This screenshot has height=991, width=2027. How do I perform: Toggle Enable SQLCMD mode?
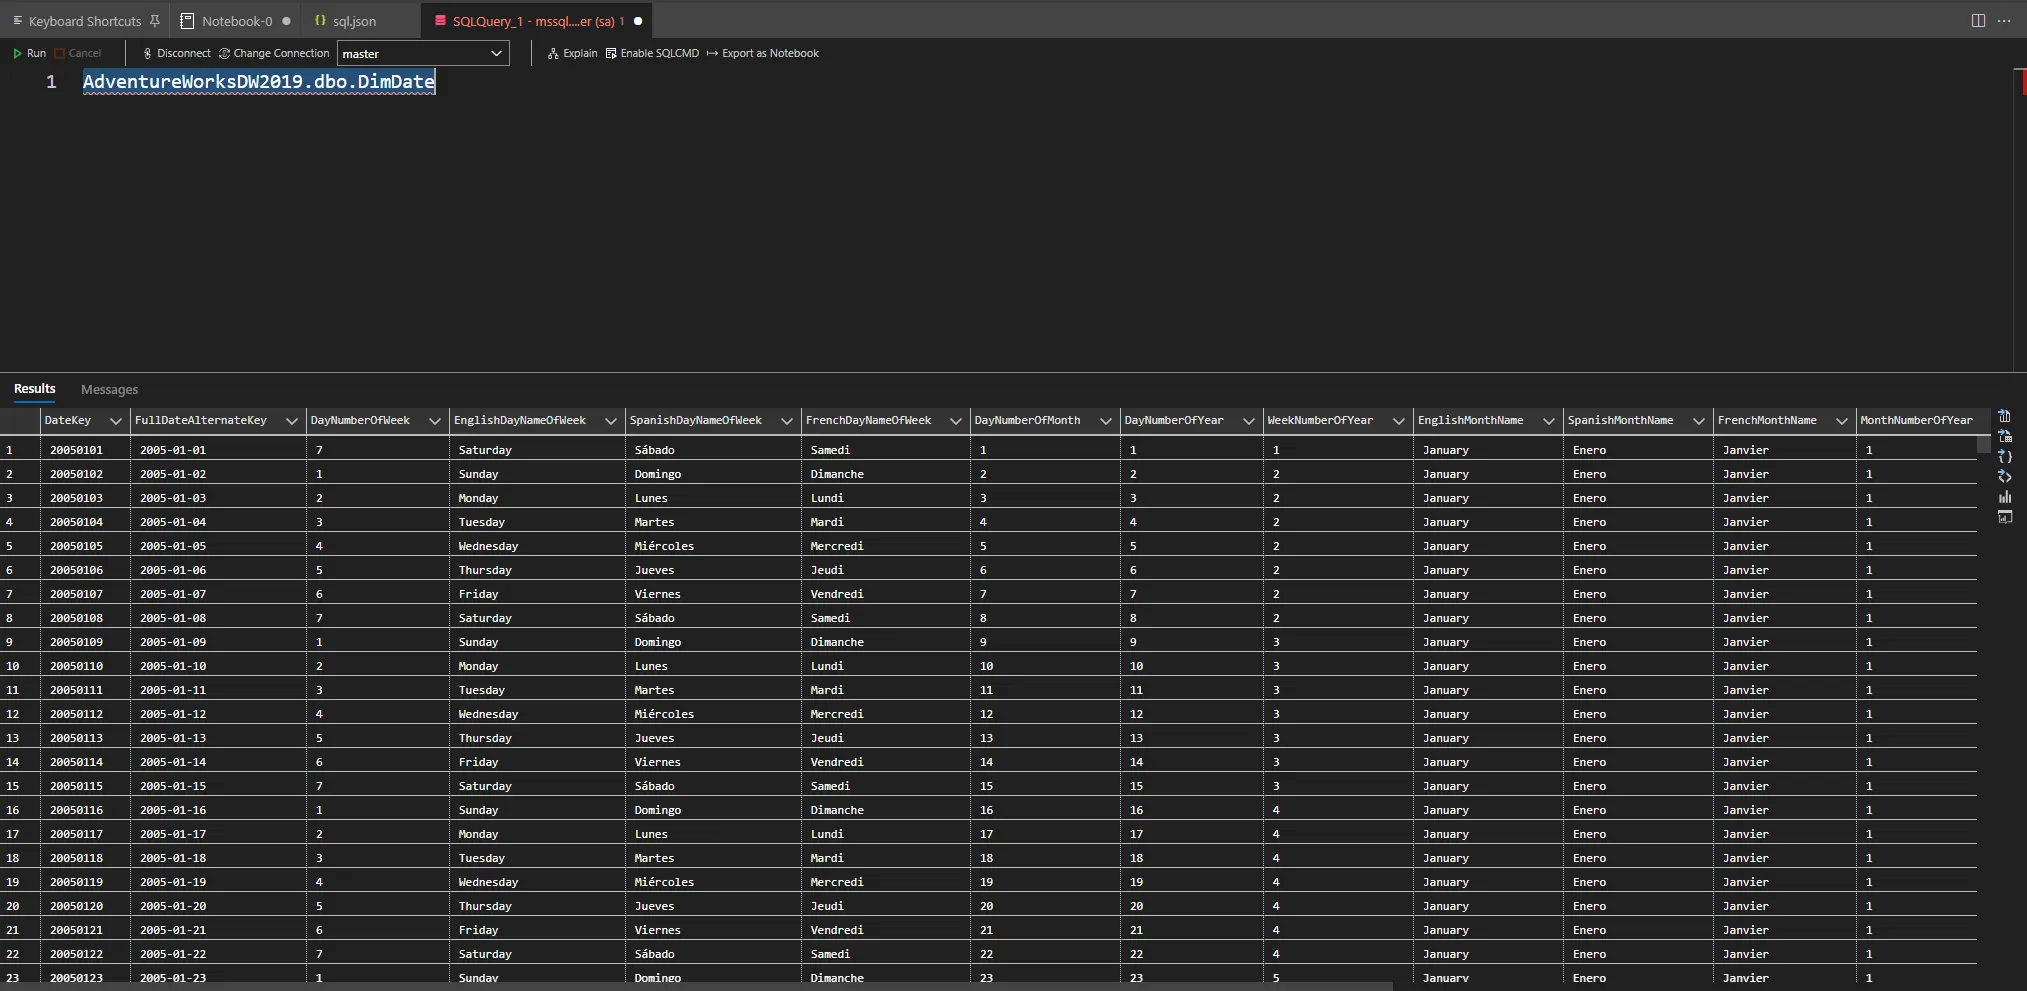click(652, 53)
